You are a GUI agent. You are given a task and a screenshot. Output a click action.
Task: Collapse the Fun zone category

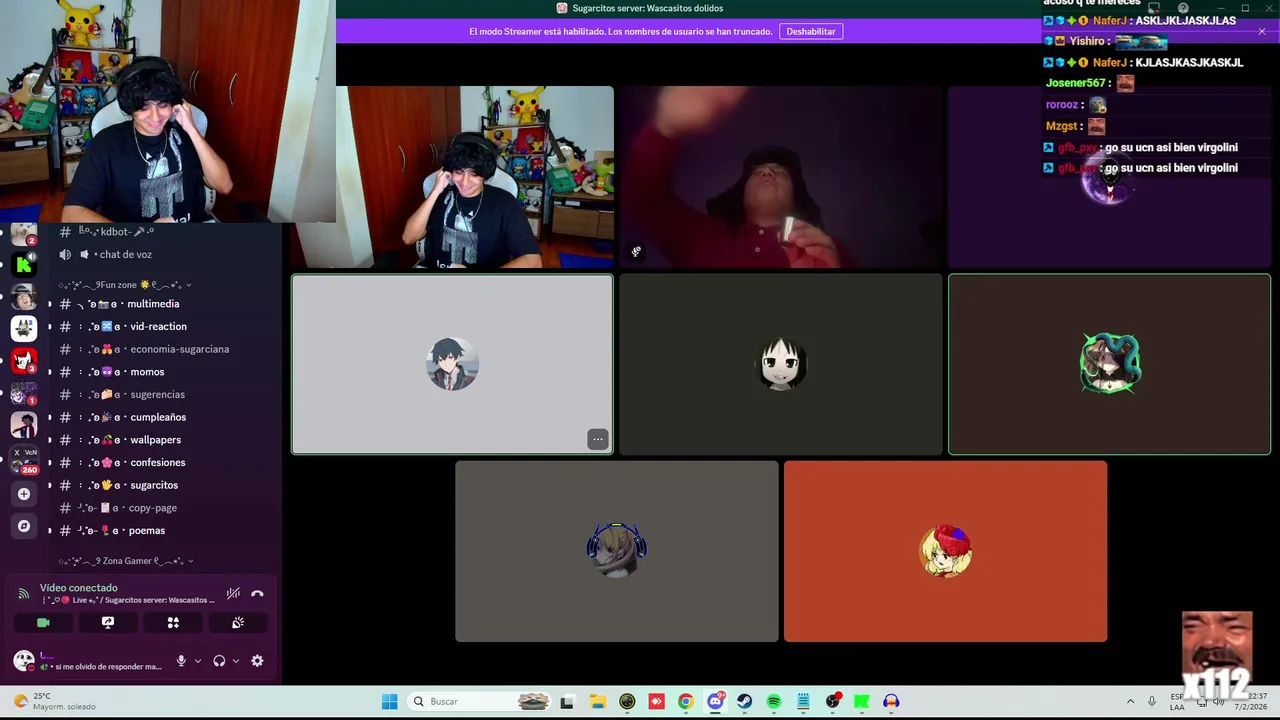[125, 285]
